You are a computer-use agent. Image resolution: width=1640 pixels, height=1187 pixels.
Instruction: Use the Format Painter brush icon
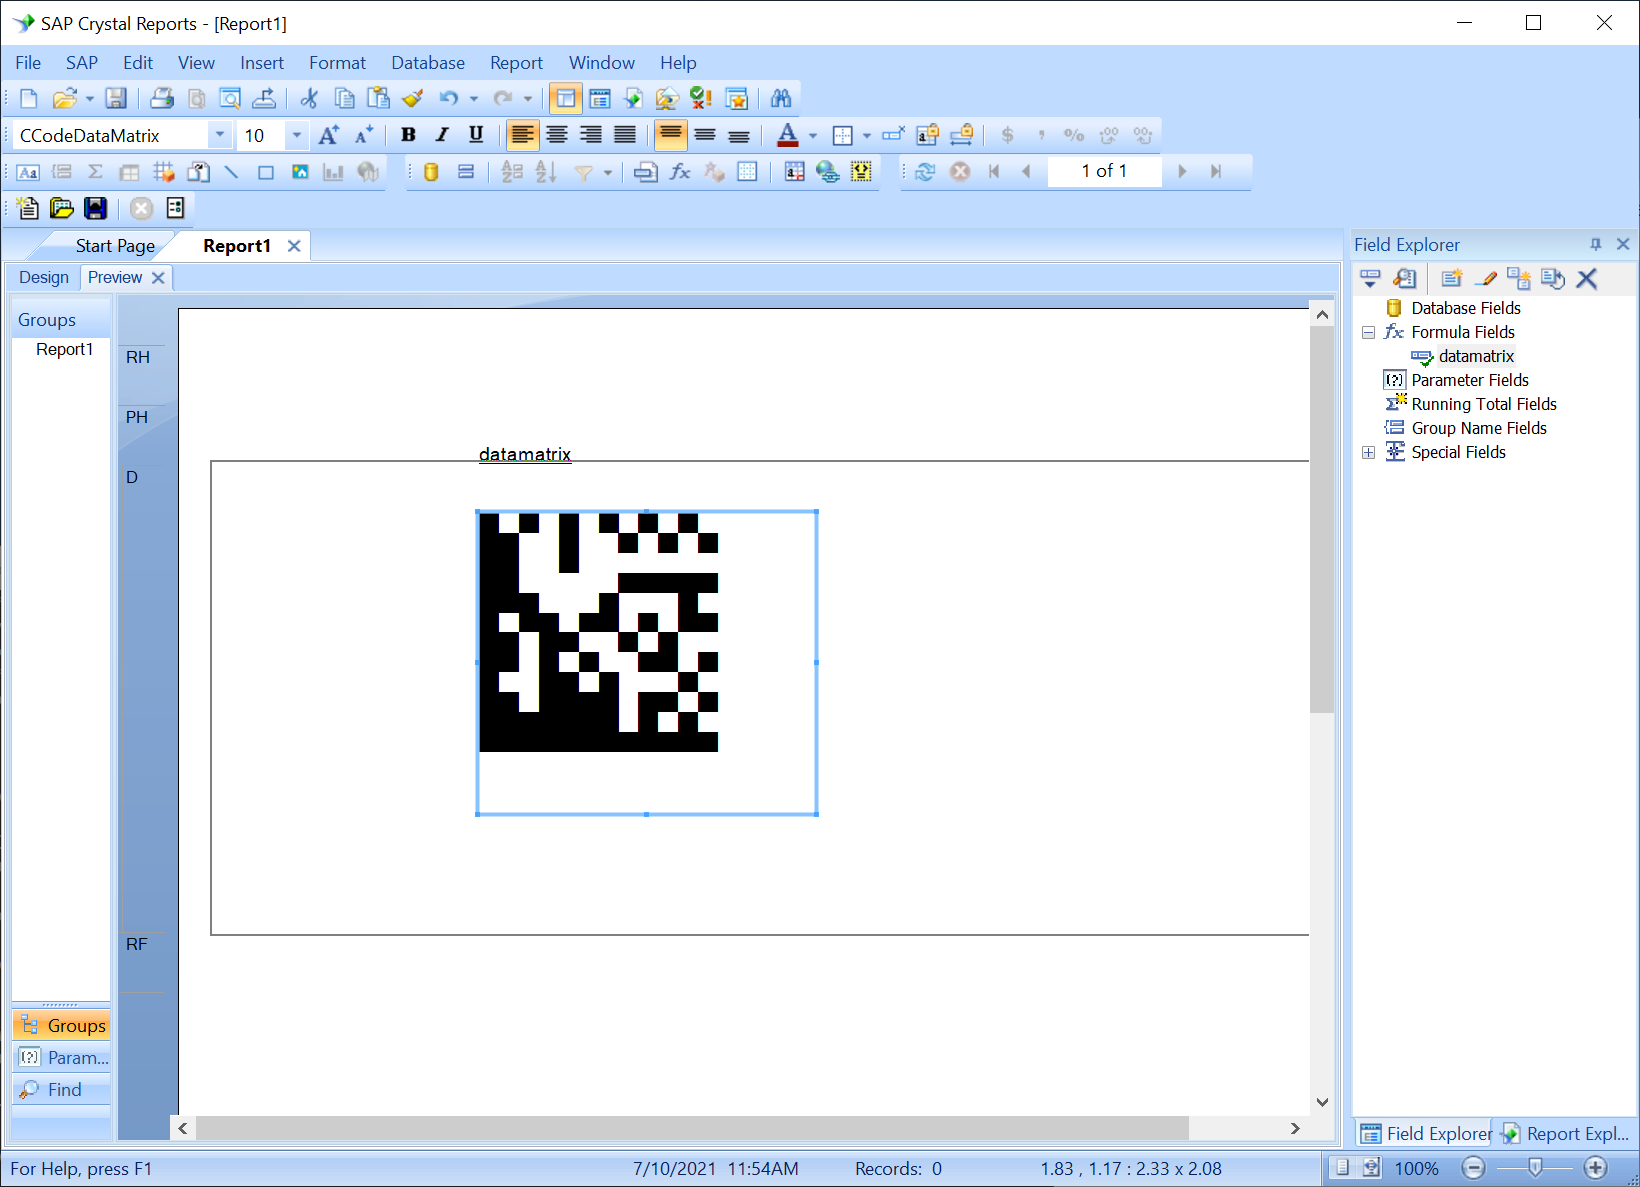click(412, 98)
